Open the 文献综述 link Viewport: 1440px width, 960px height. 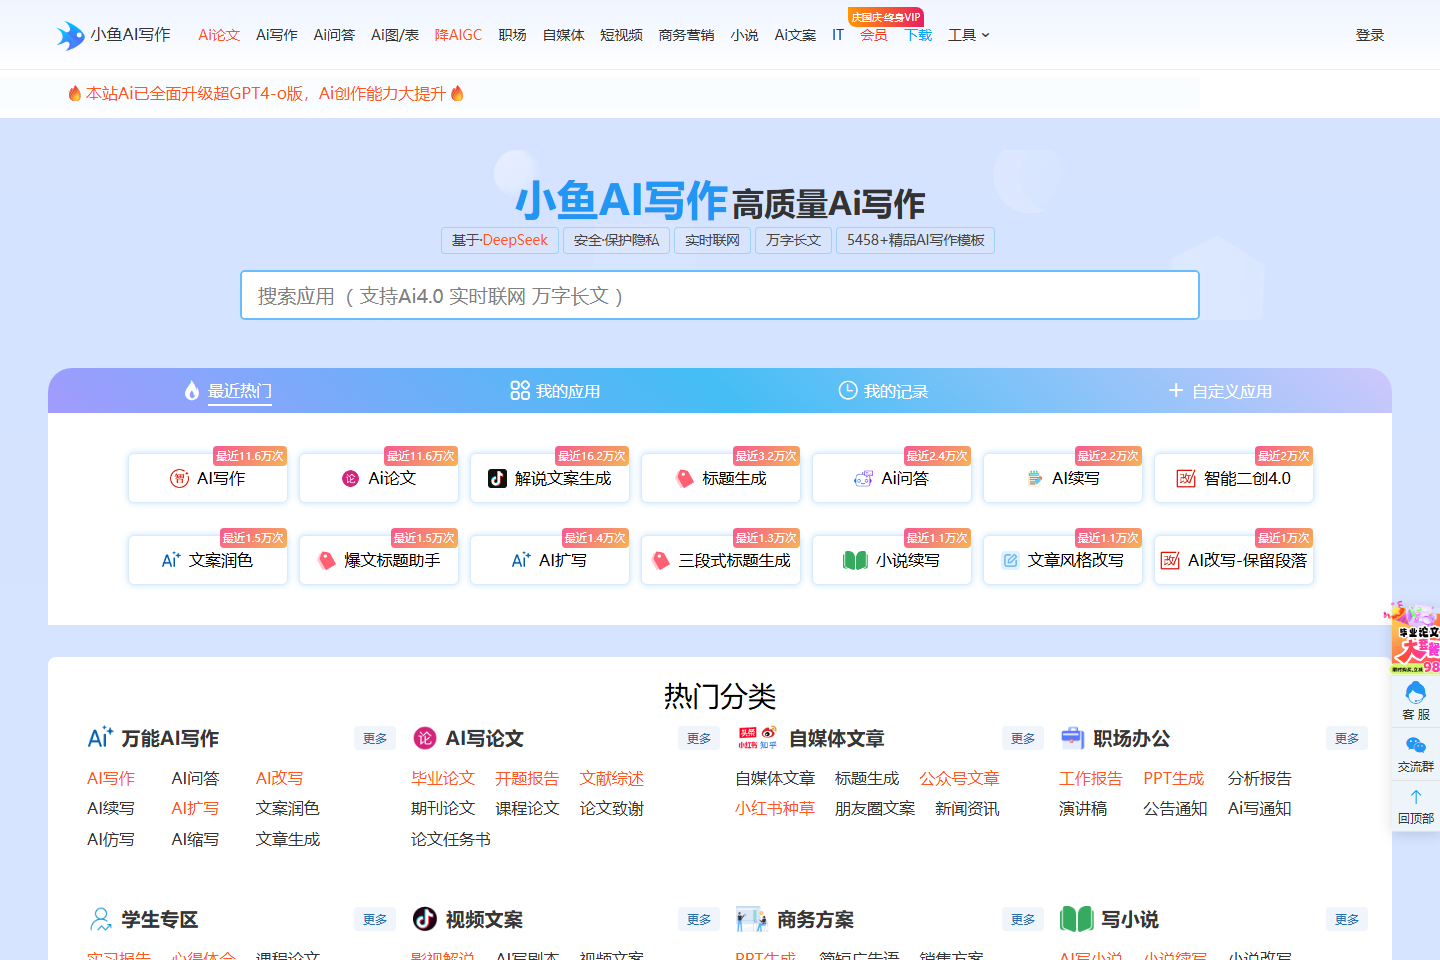612,778
